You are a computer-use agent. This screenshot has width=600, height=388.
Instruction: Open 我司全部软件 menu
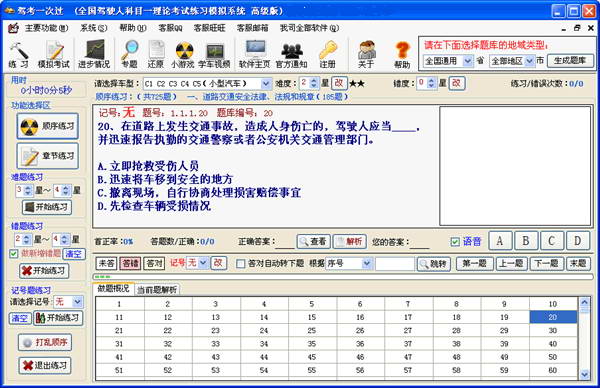(x=309, y=28)
